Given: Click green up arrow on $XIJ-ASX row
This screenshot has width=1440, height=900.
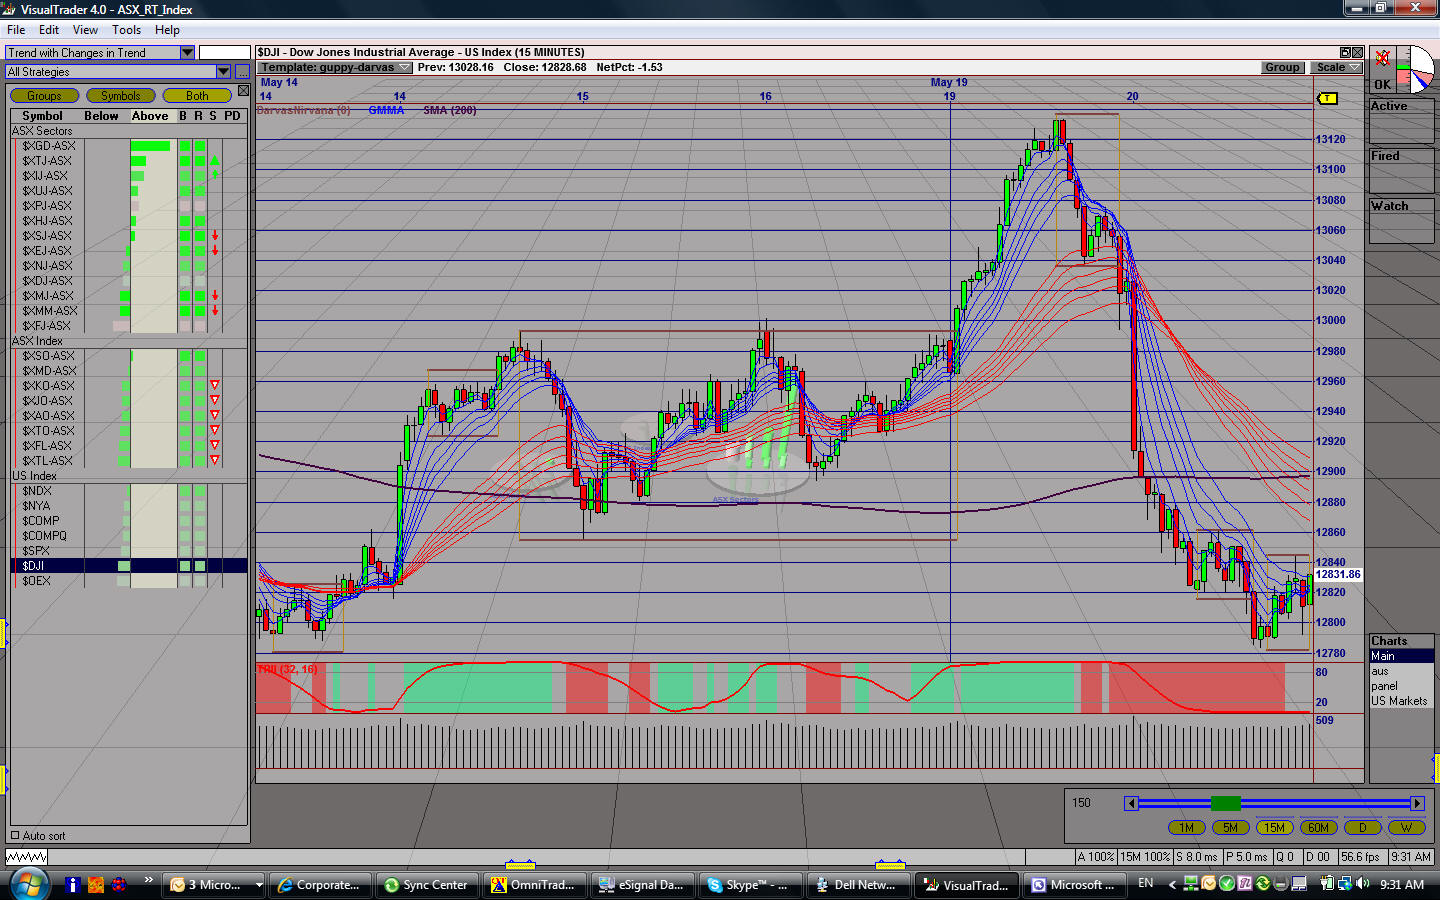Looking at the screenshot, I should point(214,175).
